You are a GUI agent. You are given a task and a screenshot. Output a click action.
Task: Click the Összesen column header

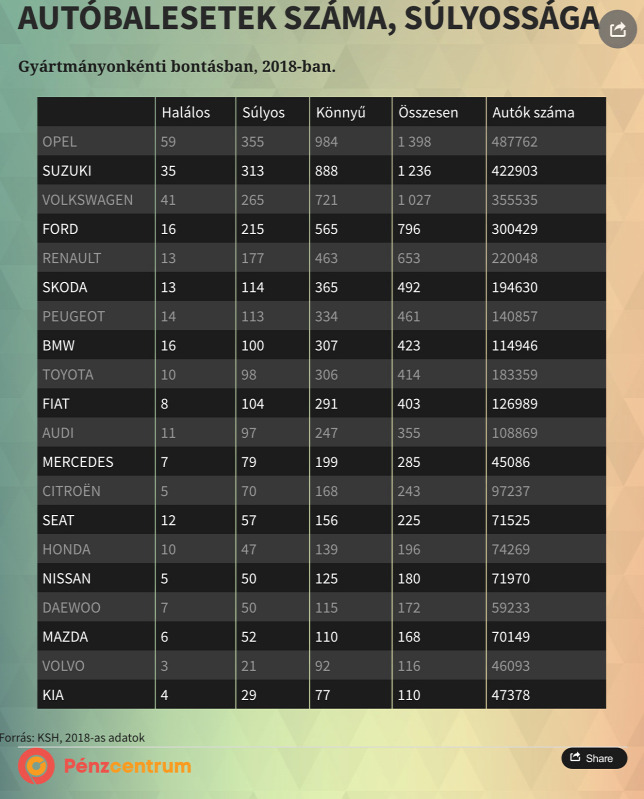click(x=428, y=112)
